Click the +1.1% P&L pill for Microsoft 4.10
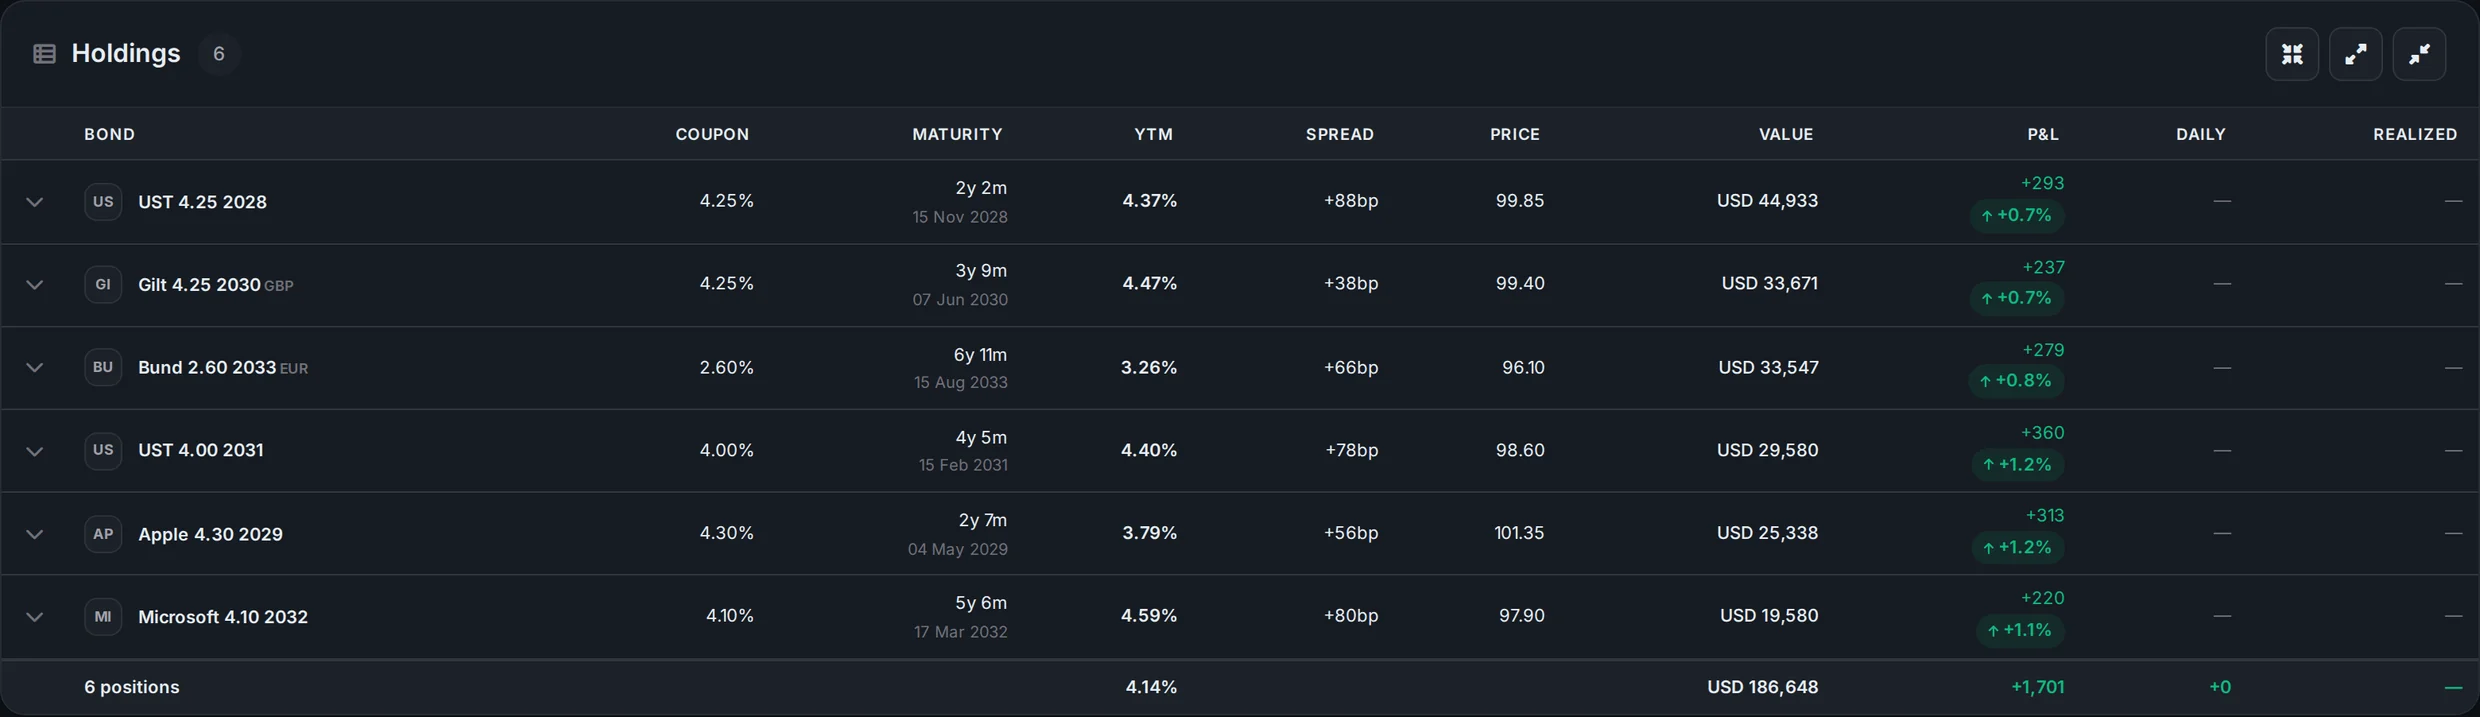The height and width of the screenshot is (717, 2480). pos(2020,631)
